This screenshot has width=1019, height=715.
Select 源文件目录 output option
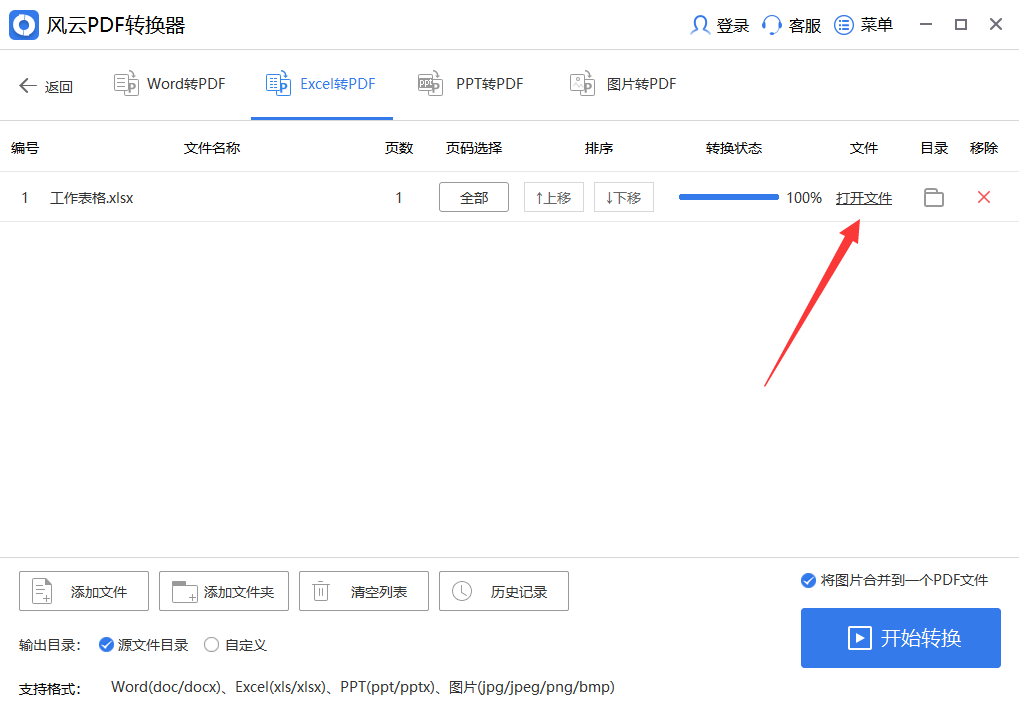click(x=106, y=645)
